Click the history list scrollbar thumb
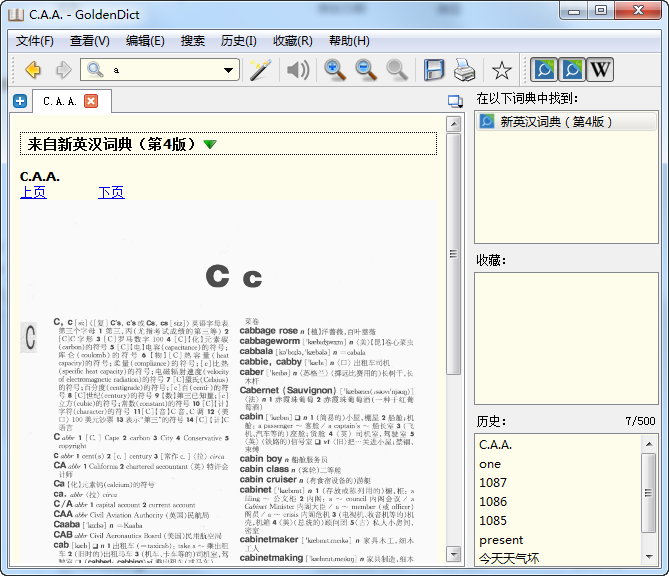669x576 pixels. click(x=649, y=493)
